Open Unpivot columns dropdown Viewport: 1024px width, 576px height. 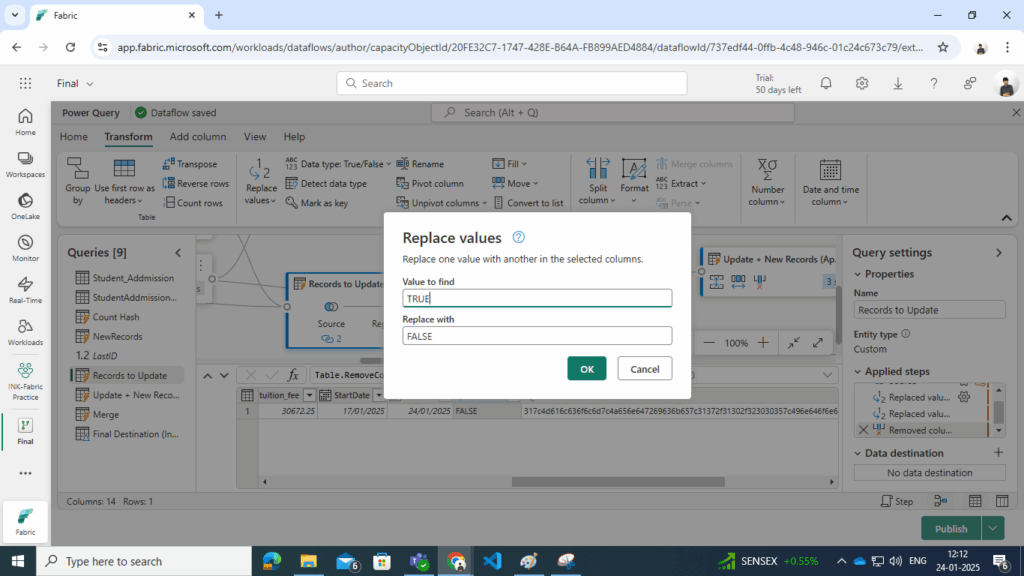click(x=441, y=203)
